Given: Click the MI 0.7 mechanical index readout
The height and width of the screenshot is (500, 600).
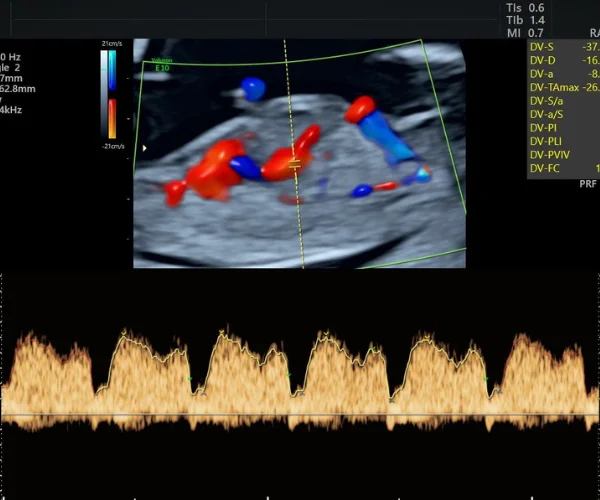Looking at the screenshot, I should [525, 33].
